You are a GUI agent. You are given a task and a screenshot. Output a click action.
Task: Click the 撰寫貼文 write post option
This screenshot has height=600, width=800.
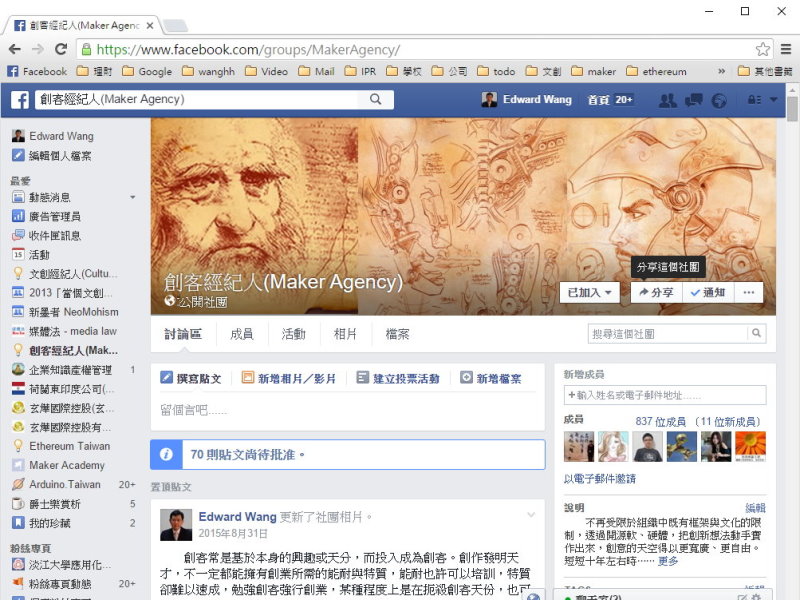pos(191,378)
